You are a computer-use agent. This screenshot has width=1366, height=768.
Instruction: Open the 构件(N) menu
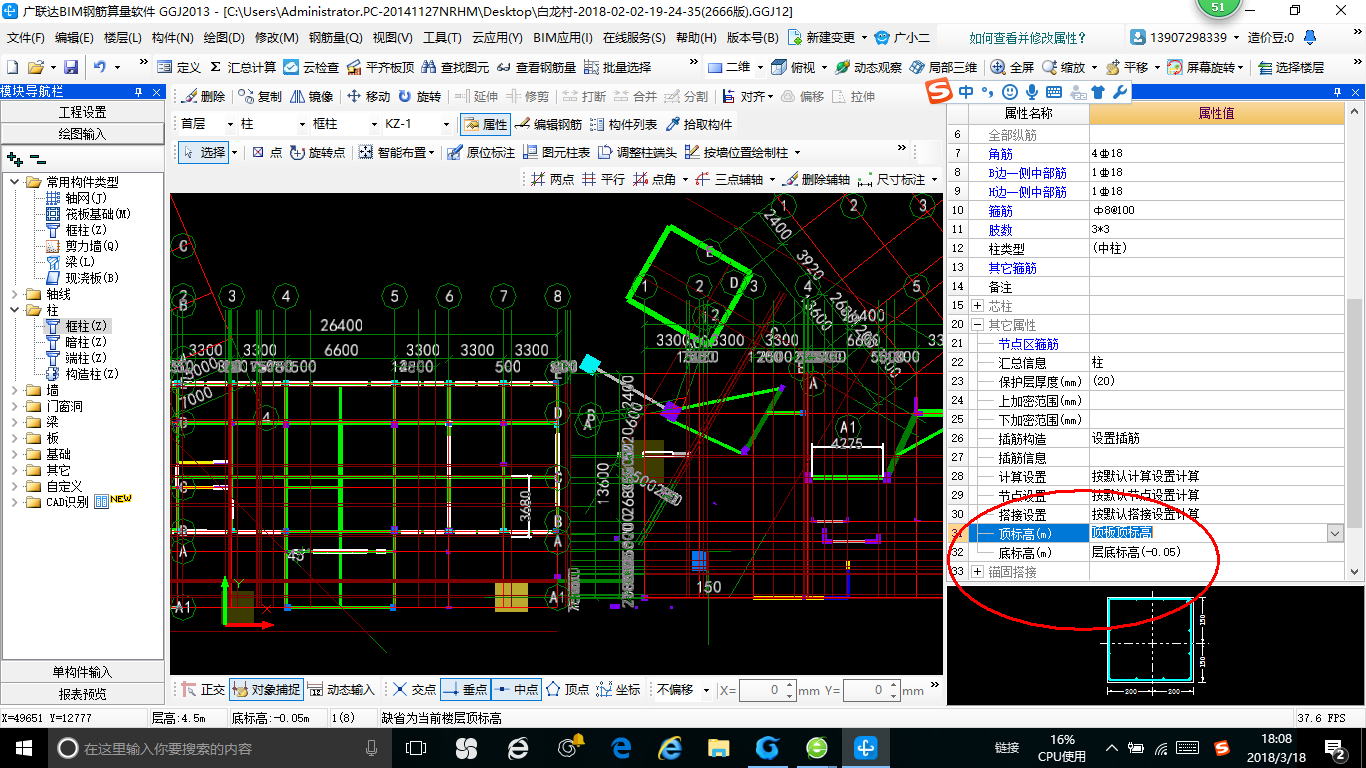[173, 38]
